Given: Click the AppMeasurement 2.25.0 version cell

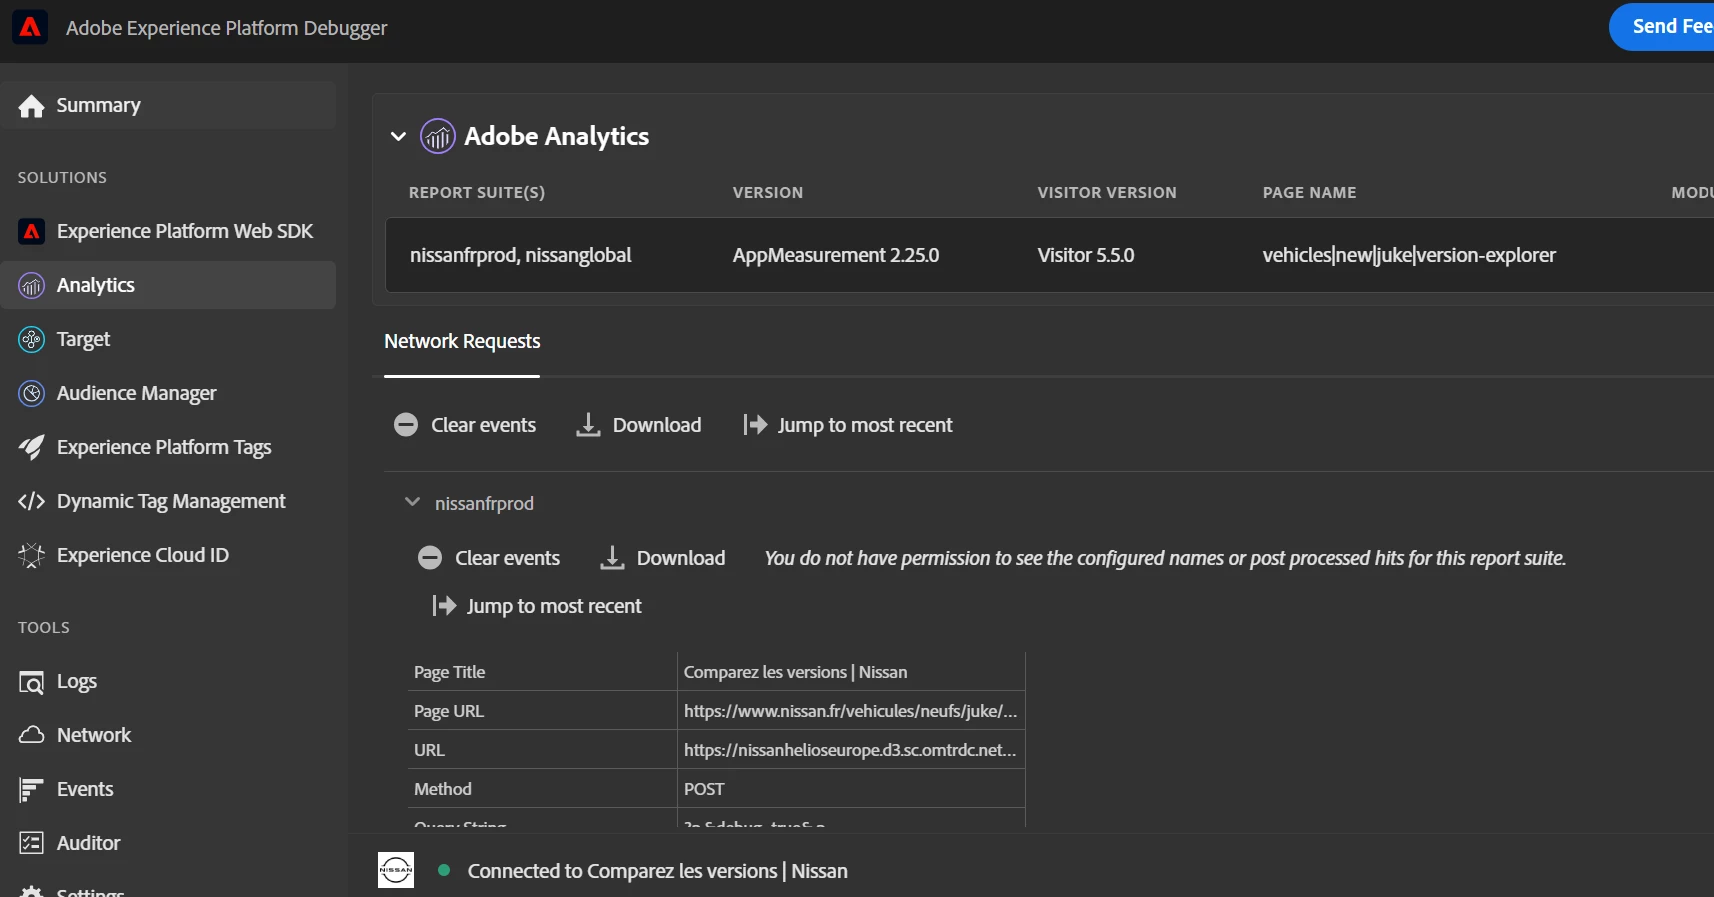Looking at the screenshot, I should pyautogui.click(x=836, y=255).
